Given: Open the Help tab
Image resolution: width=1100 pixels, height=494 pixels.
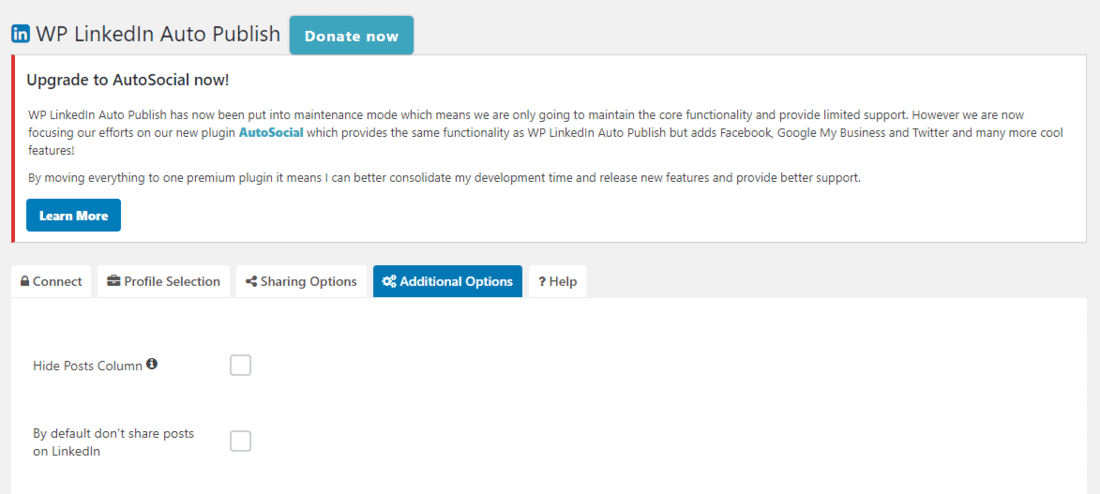Looking at the screenshot, I should [557, 282].
